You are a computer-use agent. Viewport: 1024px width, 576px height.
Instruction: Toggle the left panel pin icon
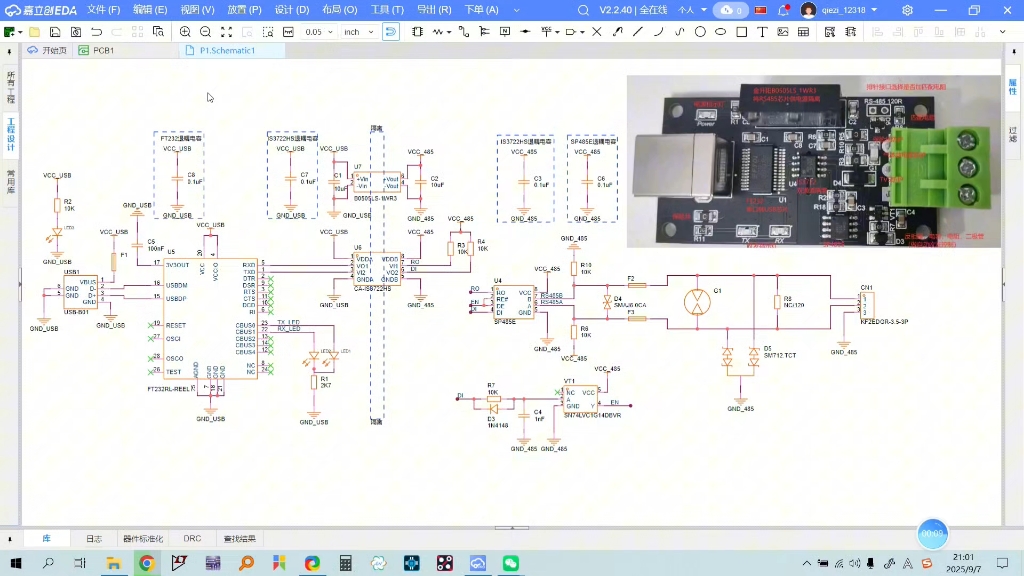[10, 50]
